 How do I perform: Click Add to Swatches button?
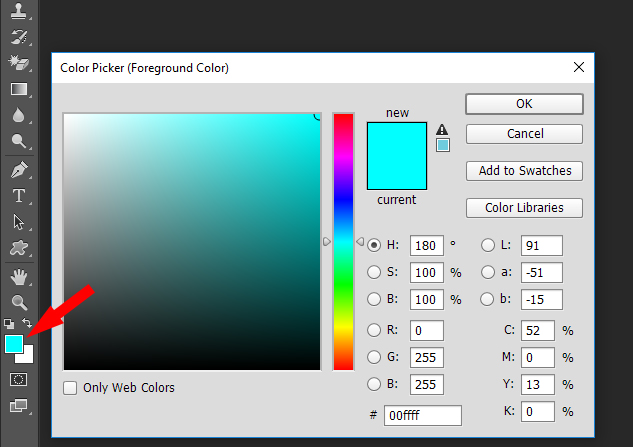coord(524,171)
